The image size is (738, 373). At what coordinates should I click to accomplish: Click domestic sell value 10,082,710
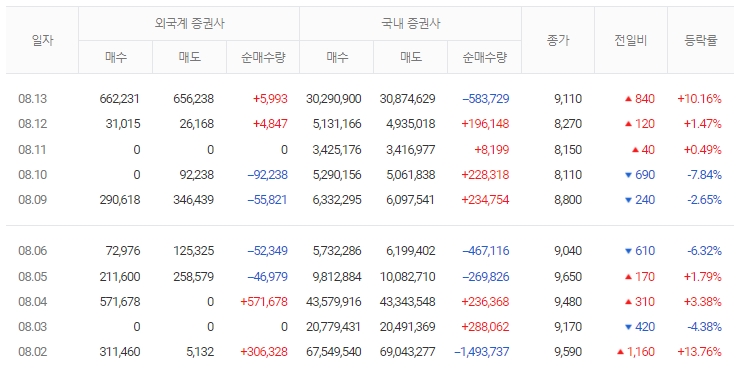tap(408, 276)
